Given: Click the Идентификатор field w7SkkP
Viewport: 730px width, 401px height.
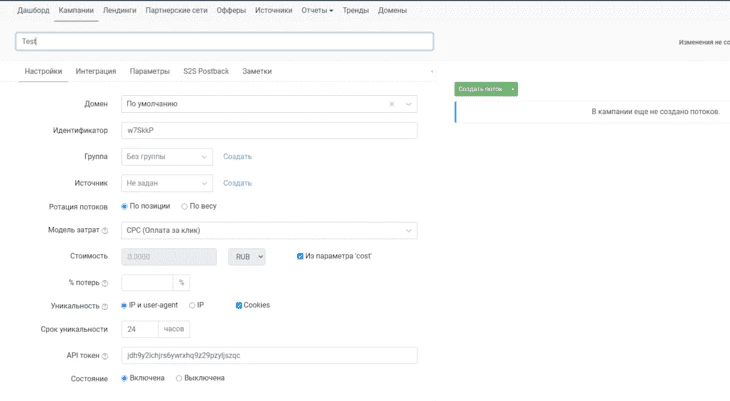Looking at the screenshot, I should [269, 130].
